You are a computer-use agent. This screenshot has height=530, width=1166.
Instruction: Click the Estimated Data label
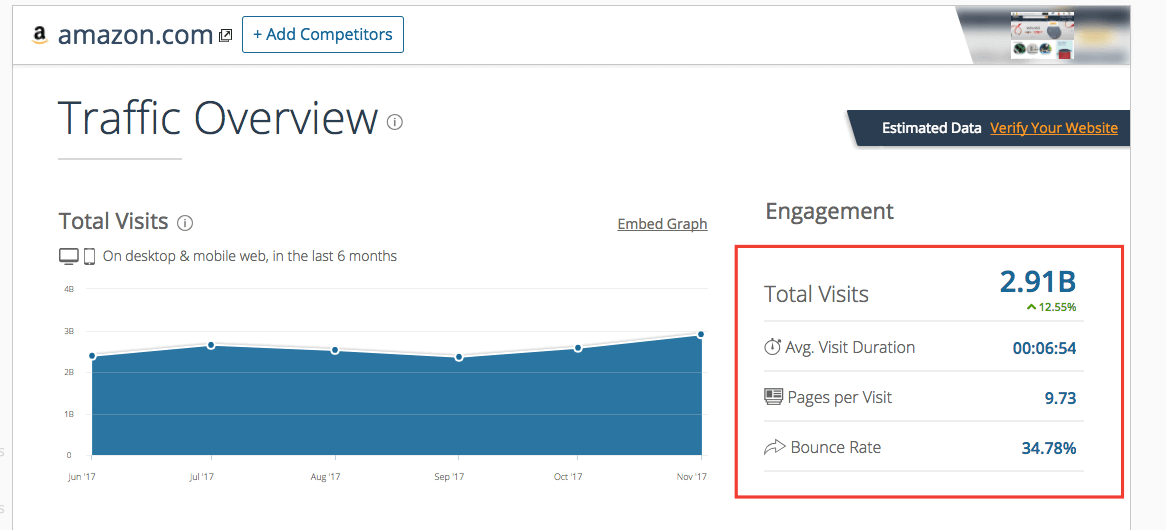[932, 128]
